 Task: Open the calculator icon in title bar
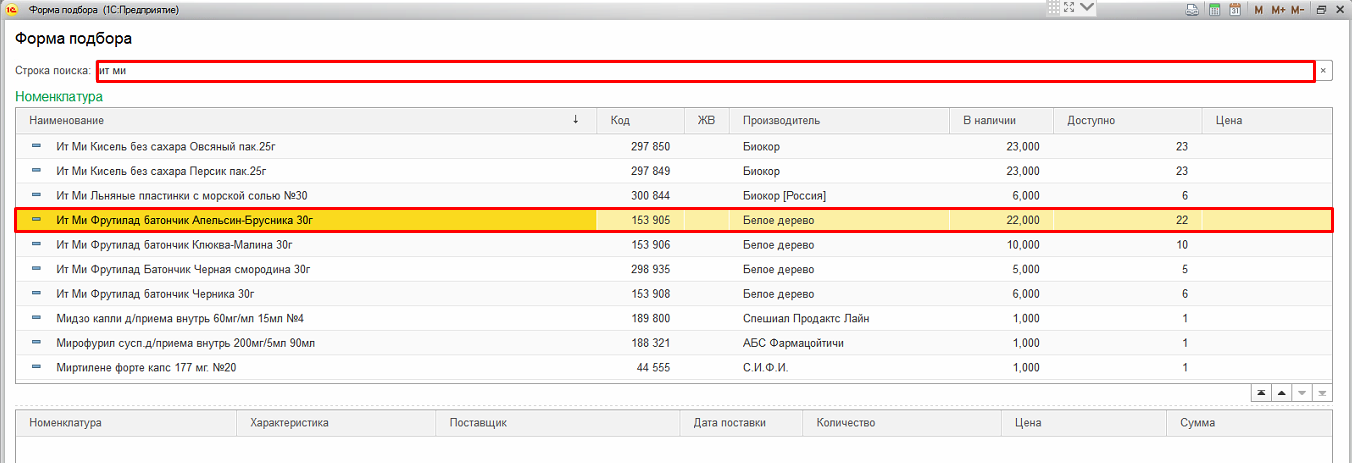click(1214, 9)
